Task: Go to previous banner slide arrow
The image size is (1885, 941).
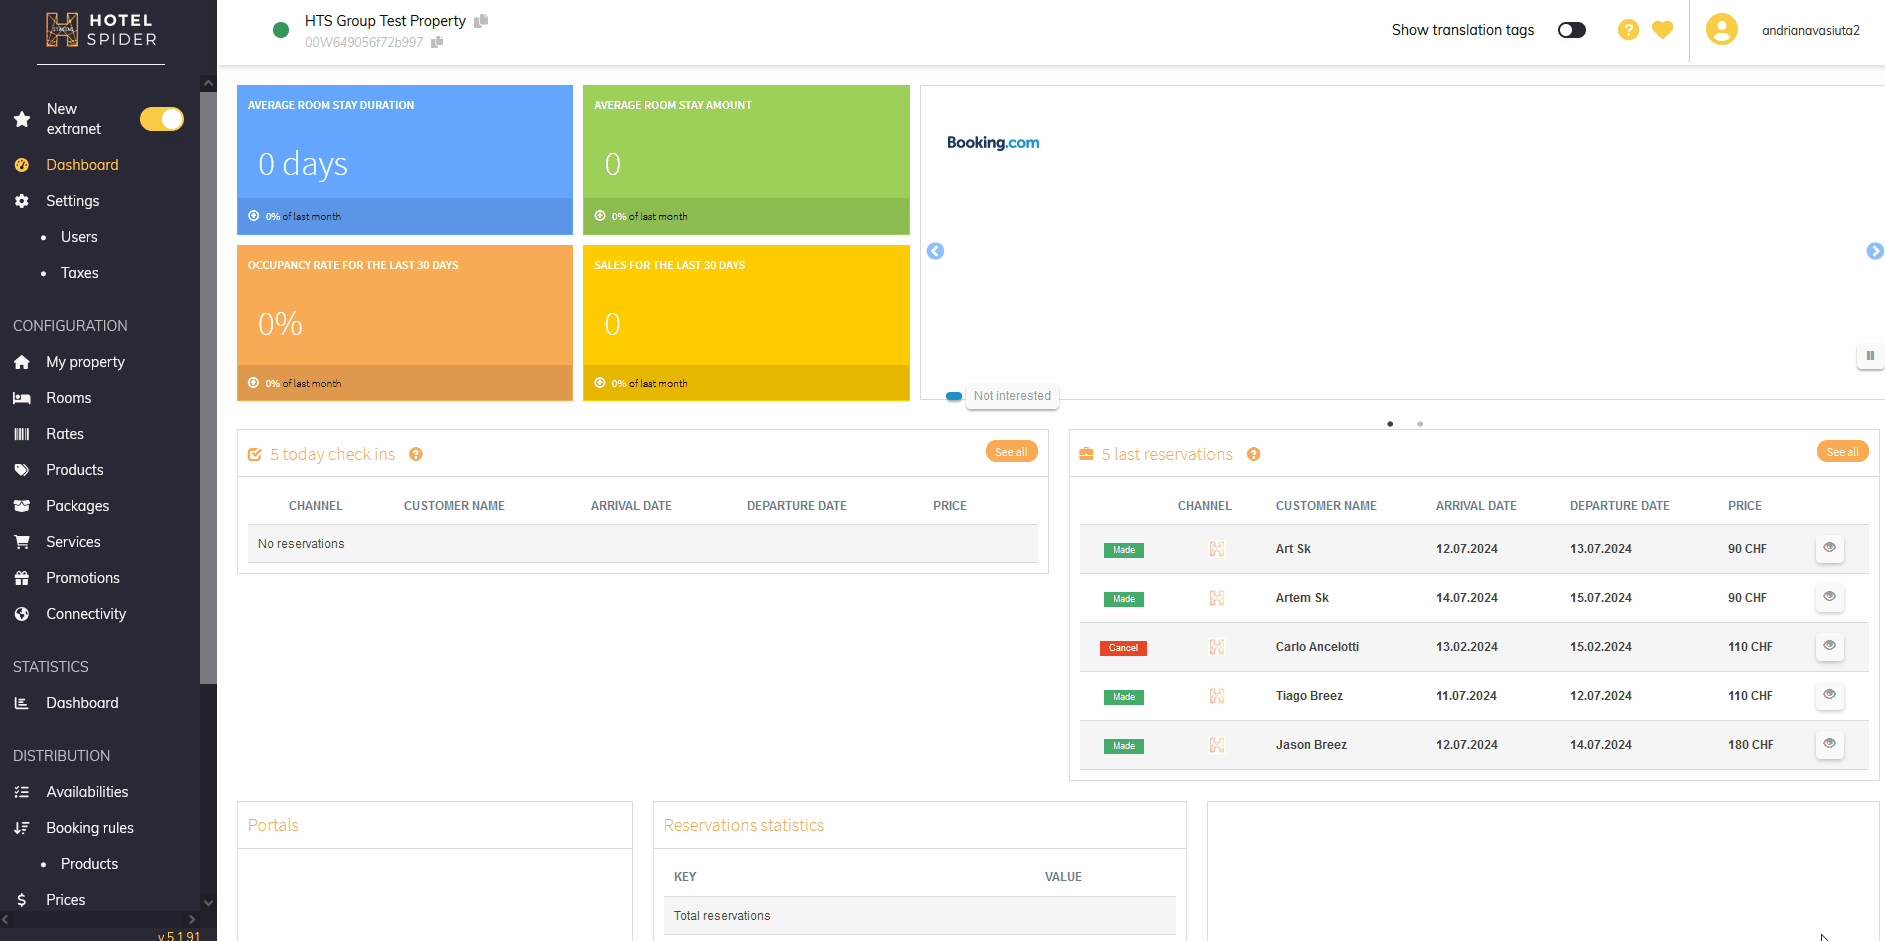Action: [x=935, y=251]
